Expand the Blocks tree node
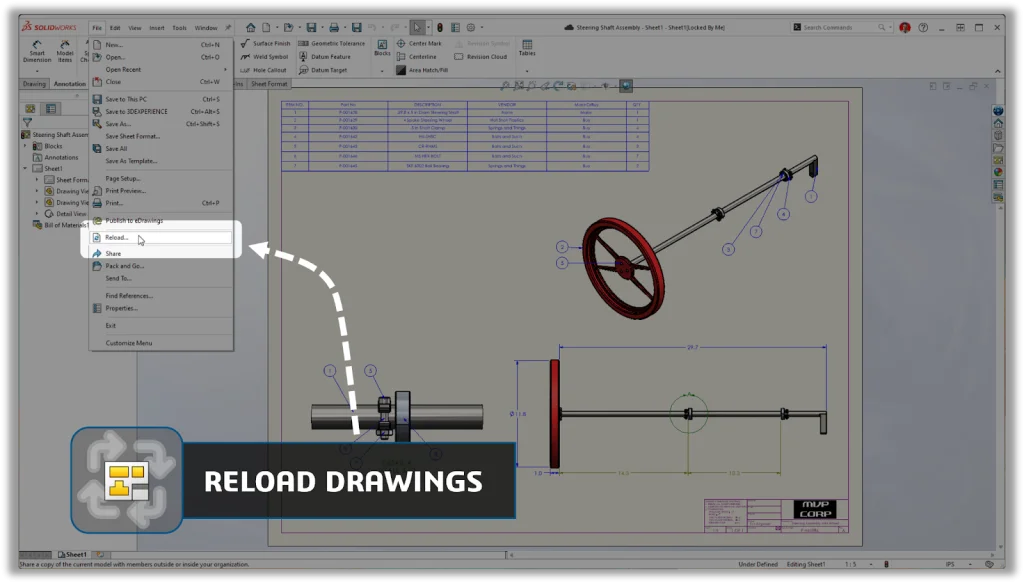The height and width of the screenshot is (583, 1024). click(26, 146)
